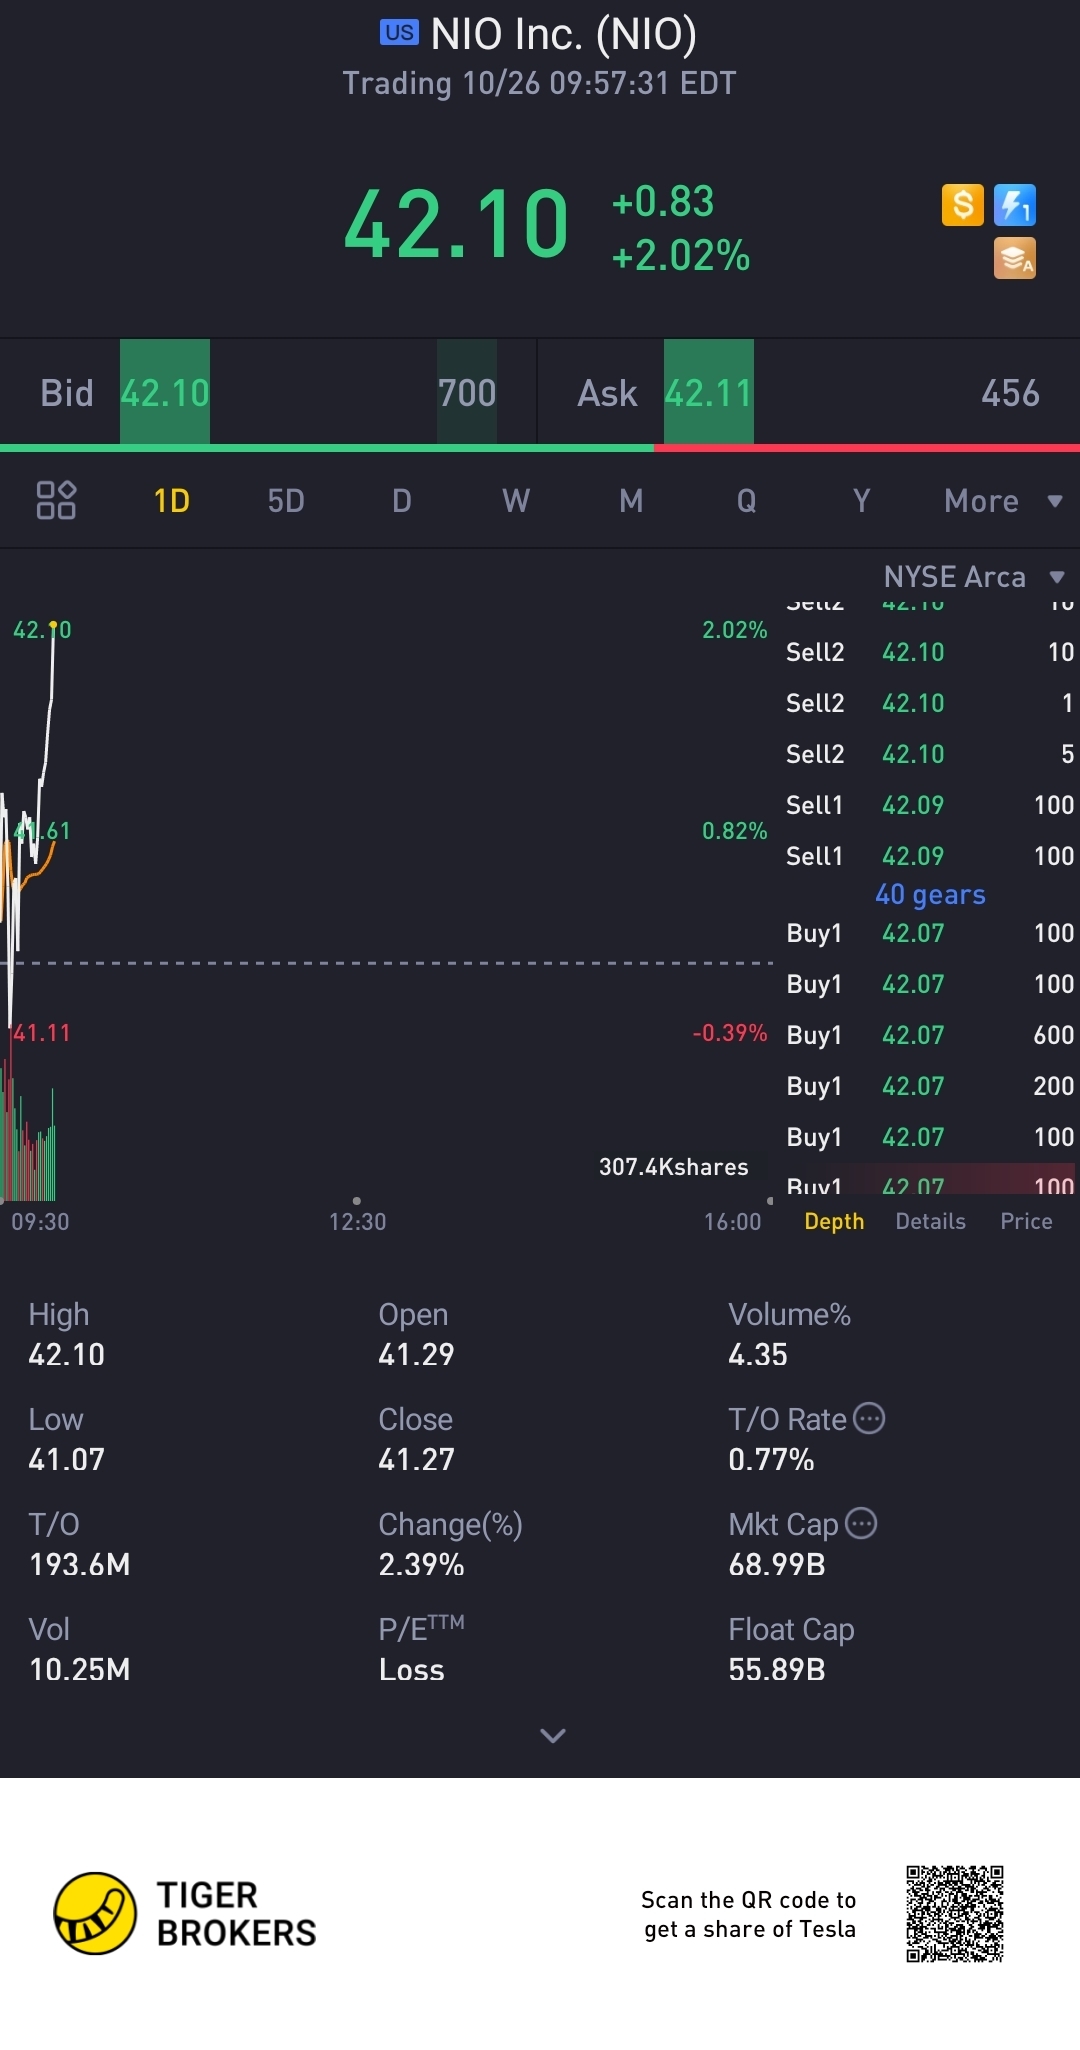Tap the T/O Rate value 0.77%
The width and height of the screenshot is (1080, 2050).
[x=771, y=1459]
